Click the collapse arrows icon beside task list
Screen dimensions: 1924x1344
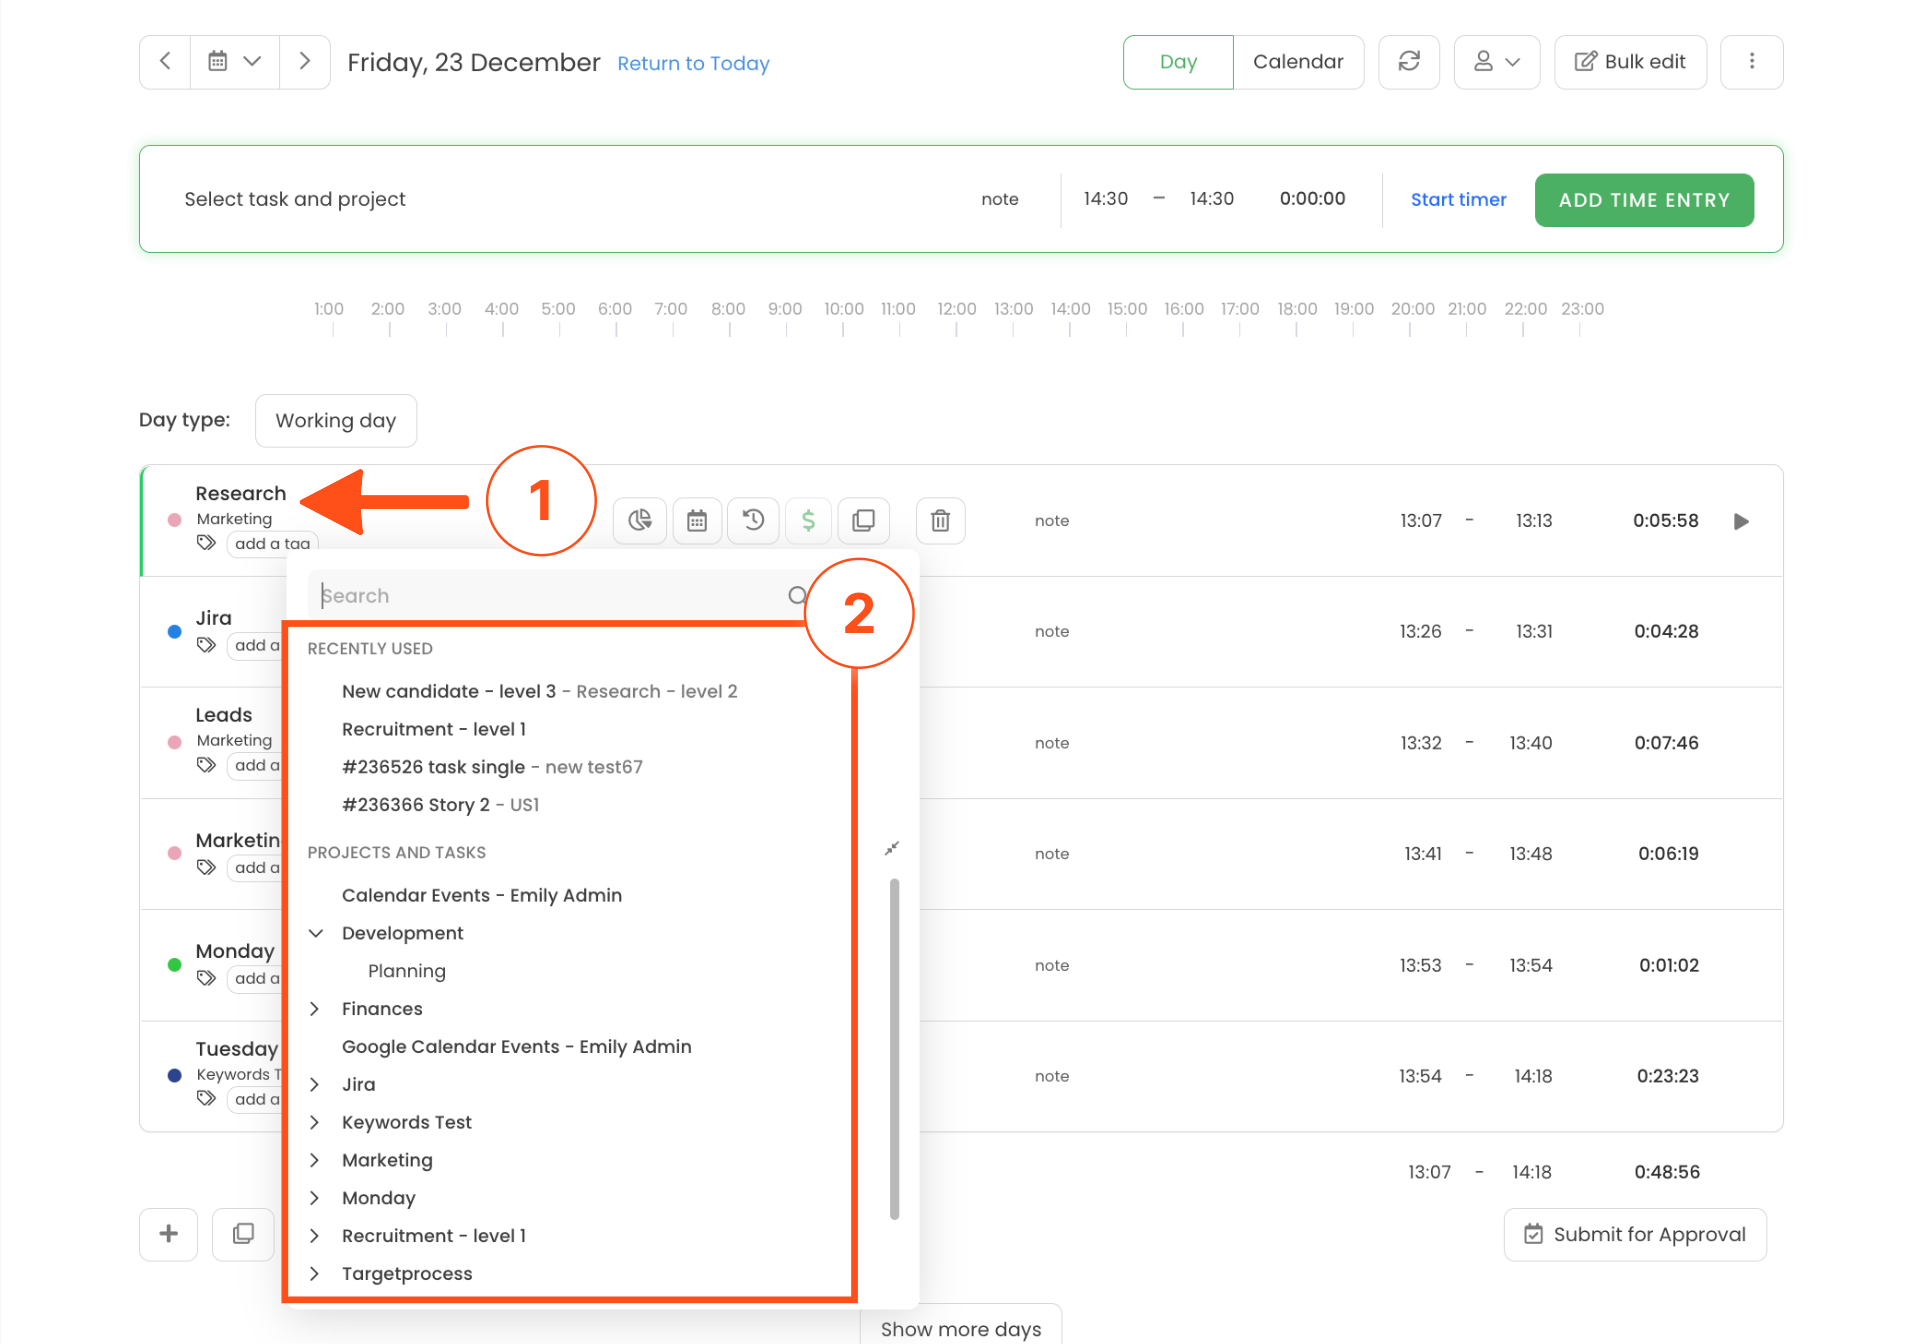coord(891,849)
